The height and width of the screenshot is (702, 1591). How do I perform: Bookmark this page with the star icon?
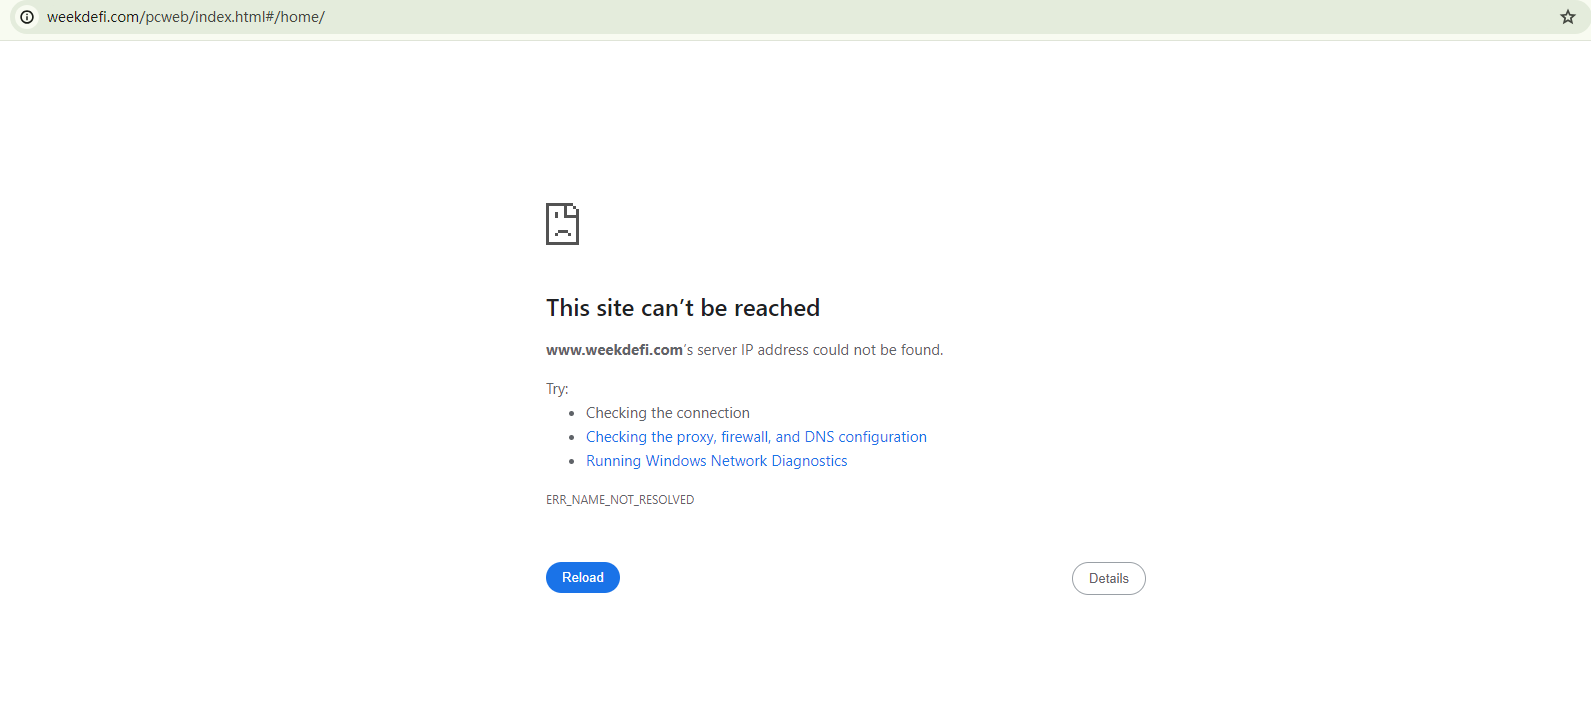pos(1568,17)
